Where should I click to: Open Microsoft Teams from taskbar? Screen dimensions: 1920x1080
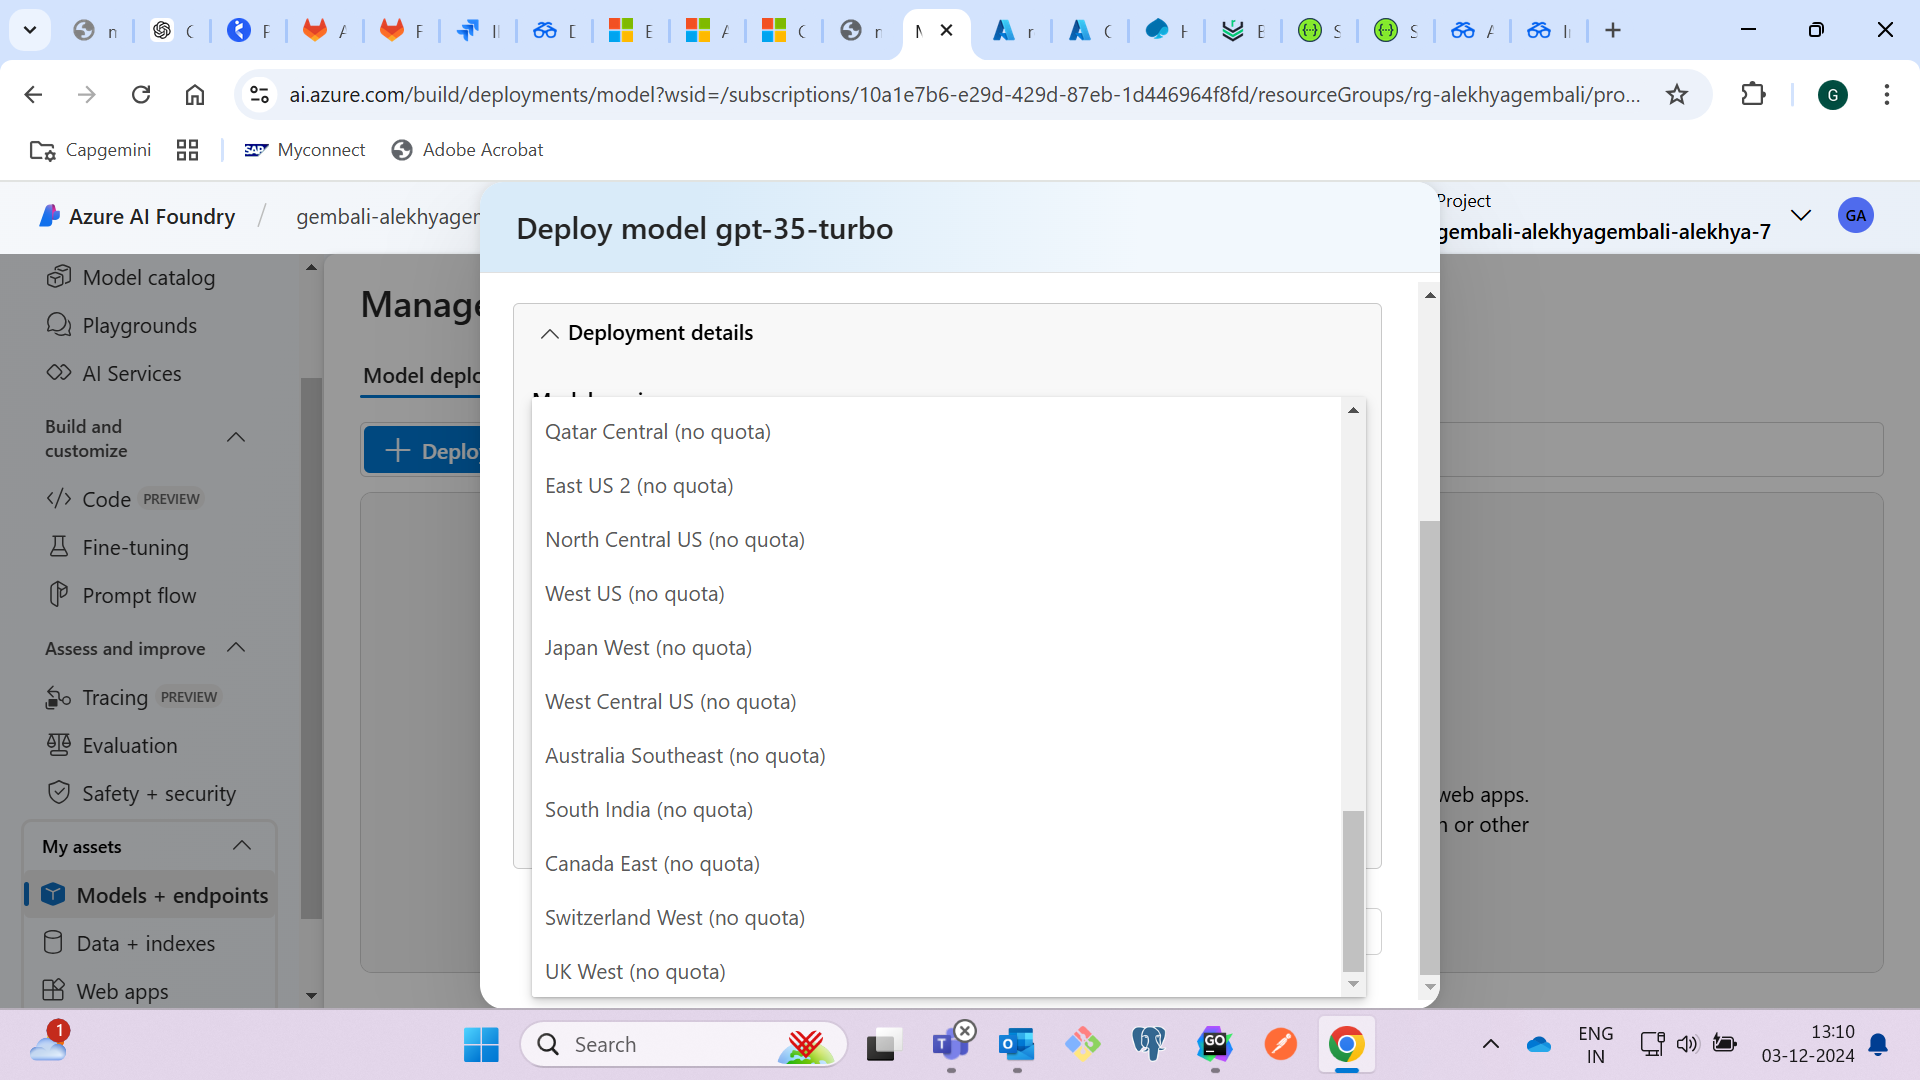(950, 1045)
